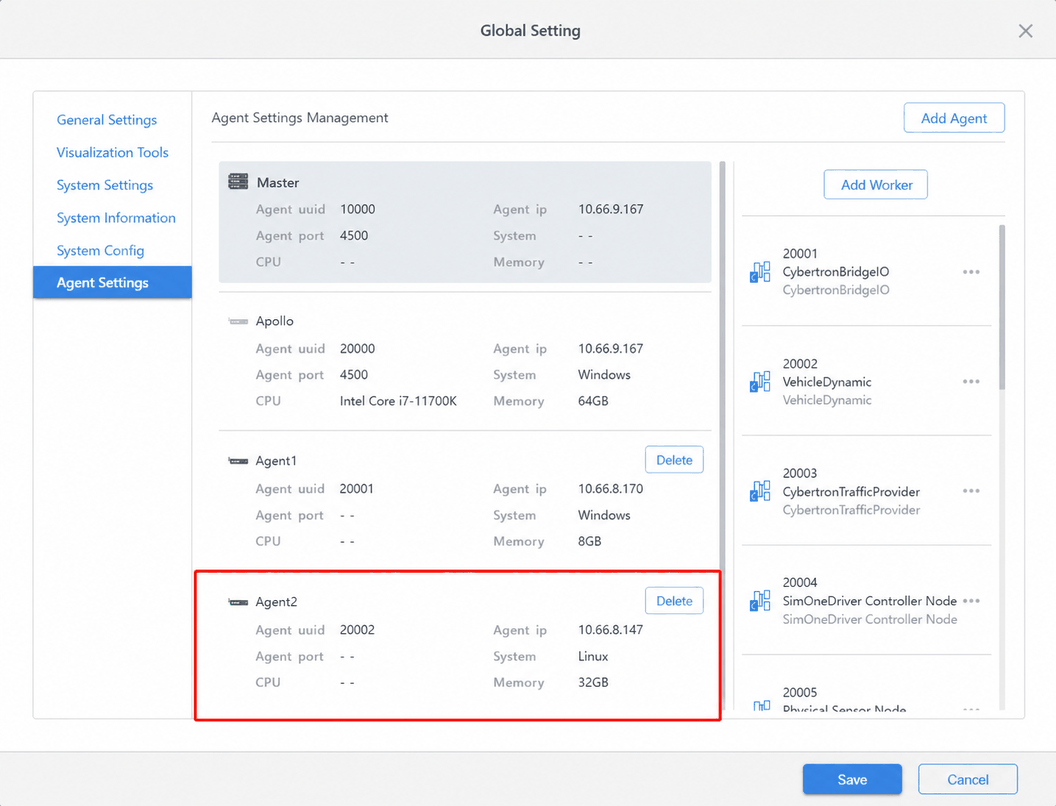Image resolution: width=1056 pixels, height=806 pixels.
Task: Save the global settings
Action: [852, 779]
